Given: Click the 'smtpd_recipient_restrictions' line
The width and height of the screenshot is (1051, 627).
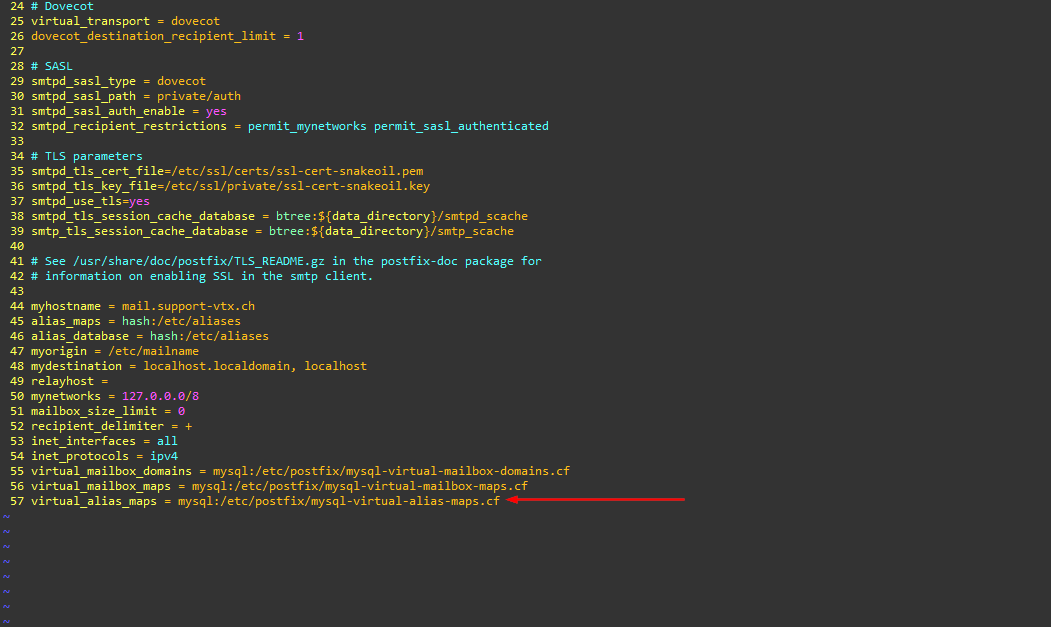Looking at the screenshot, I should pyautogui.click(x=290, y=126).
